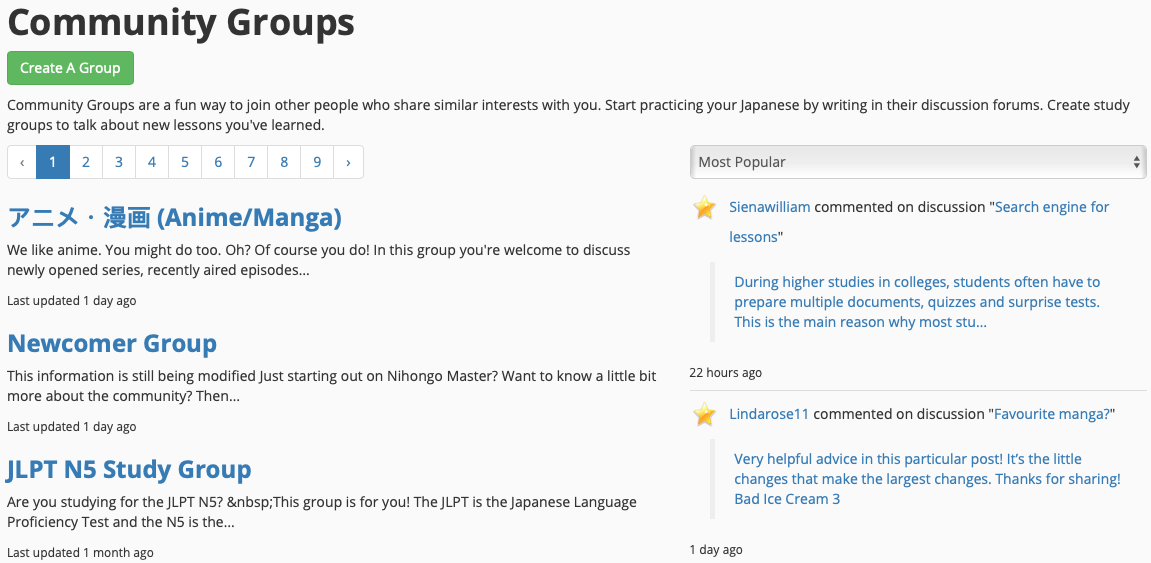Open the JLPT N5 Study Group
1151x563 pixels.
click(129, 469)
